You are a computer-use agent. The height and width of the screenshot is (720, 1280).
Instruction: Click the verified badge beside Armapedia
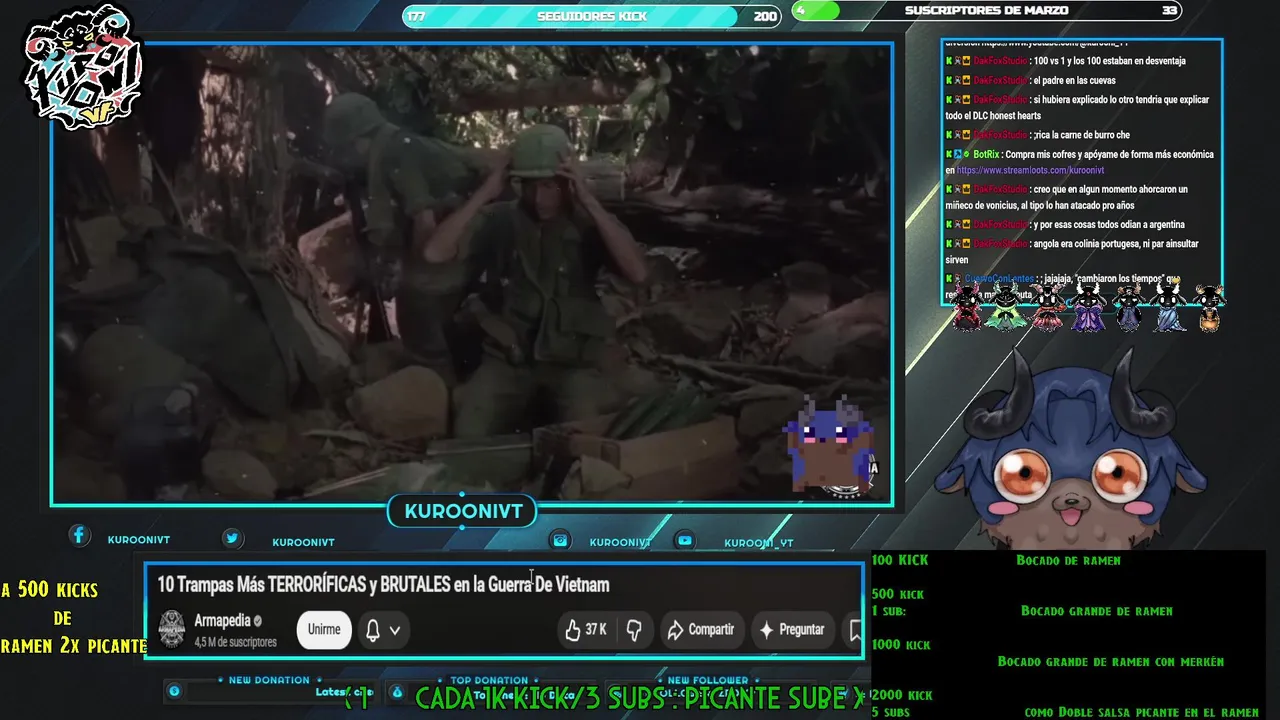click(258, 621)
